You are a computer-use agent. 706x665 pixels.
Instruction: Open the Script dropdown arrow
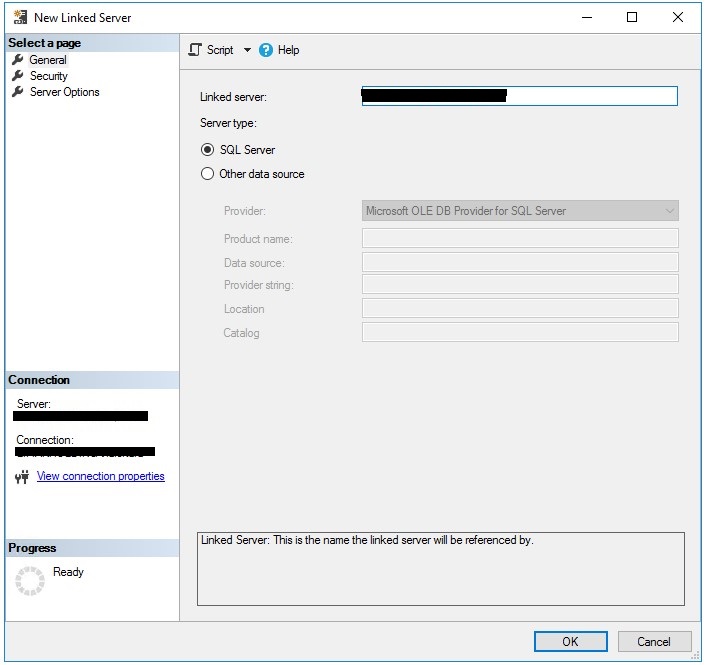(x=247, y=50)
